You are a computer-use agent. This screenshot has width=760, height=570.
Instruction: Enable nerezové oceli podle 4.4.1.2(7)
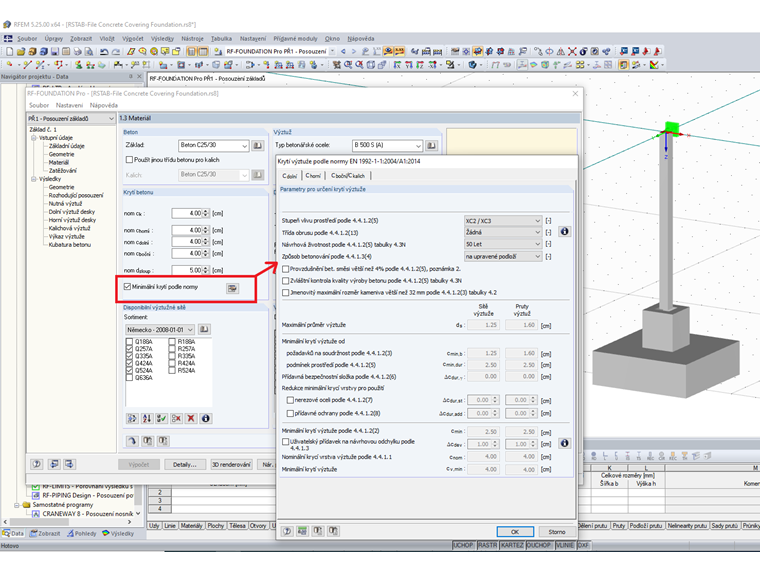(x=290, y=400)
